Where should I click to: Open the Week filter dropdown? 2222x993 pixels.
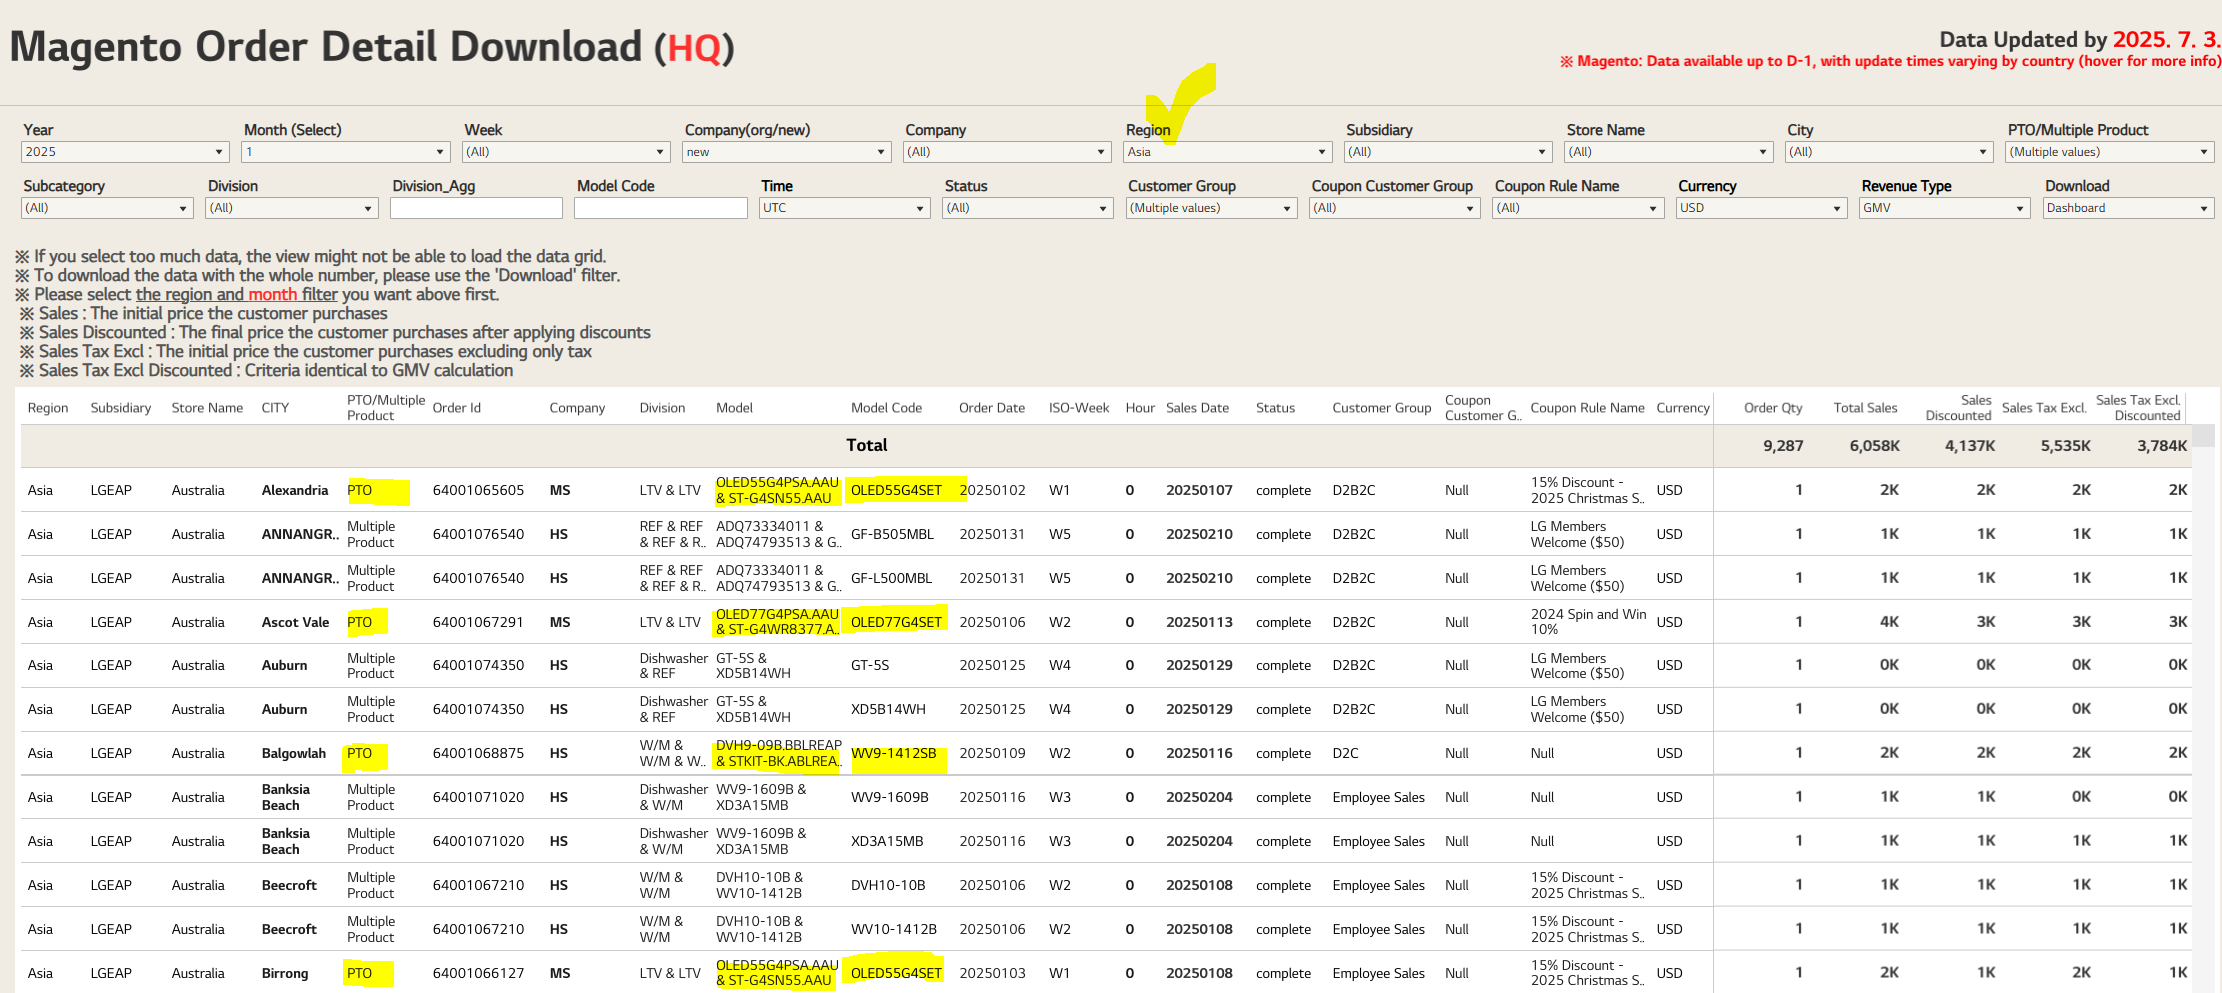566,152
